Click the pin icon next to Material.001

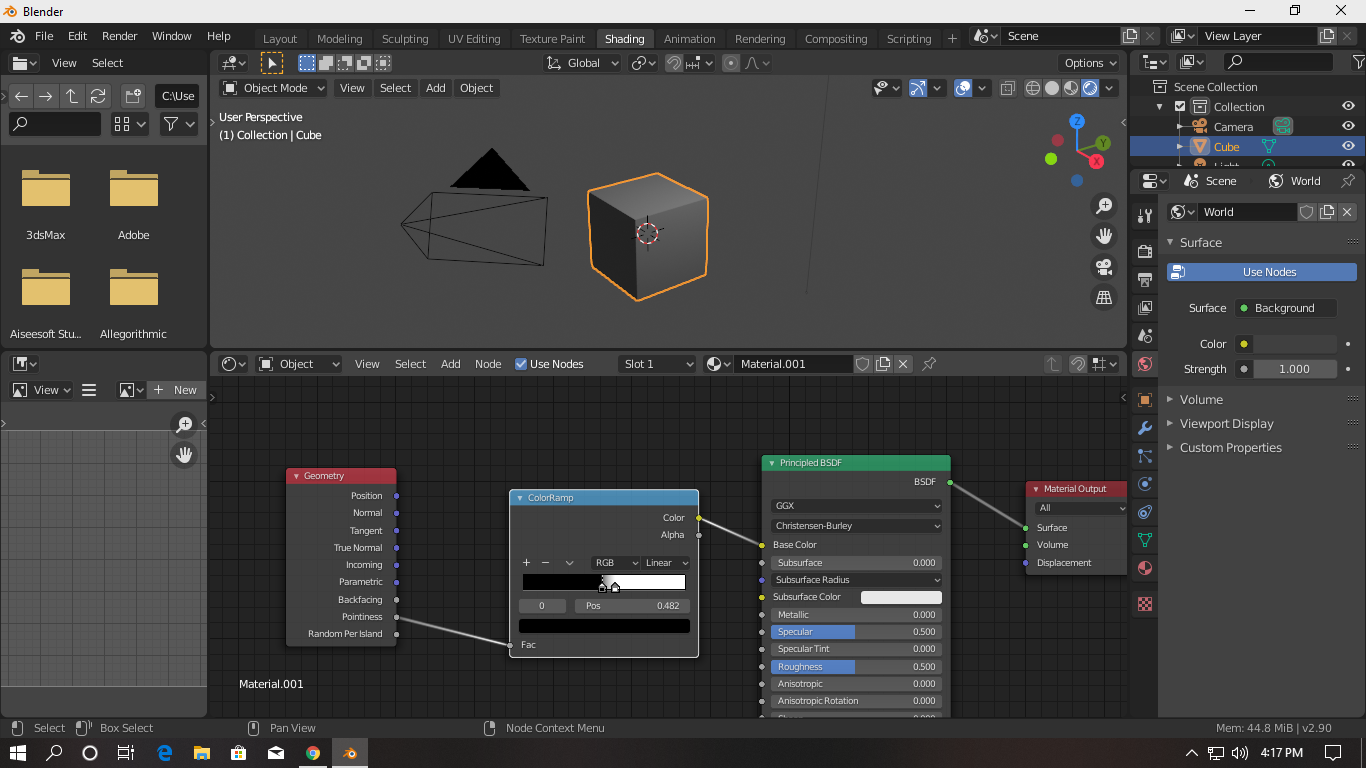click(929, 364)
